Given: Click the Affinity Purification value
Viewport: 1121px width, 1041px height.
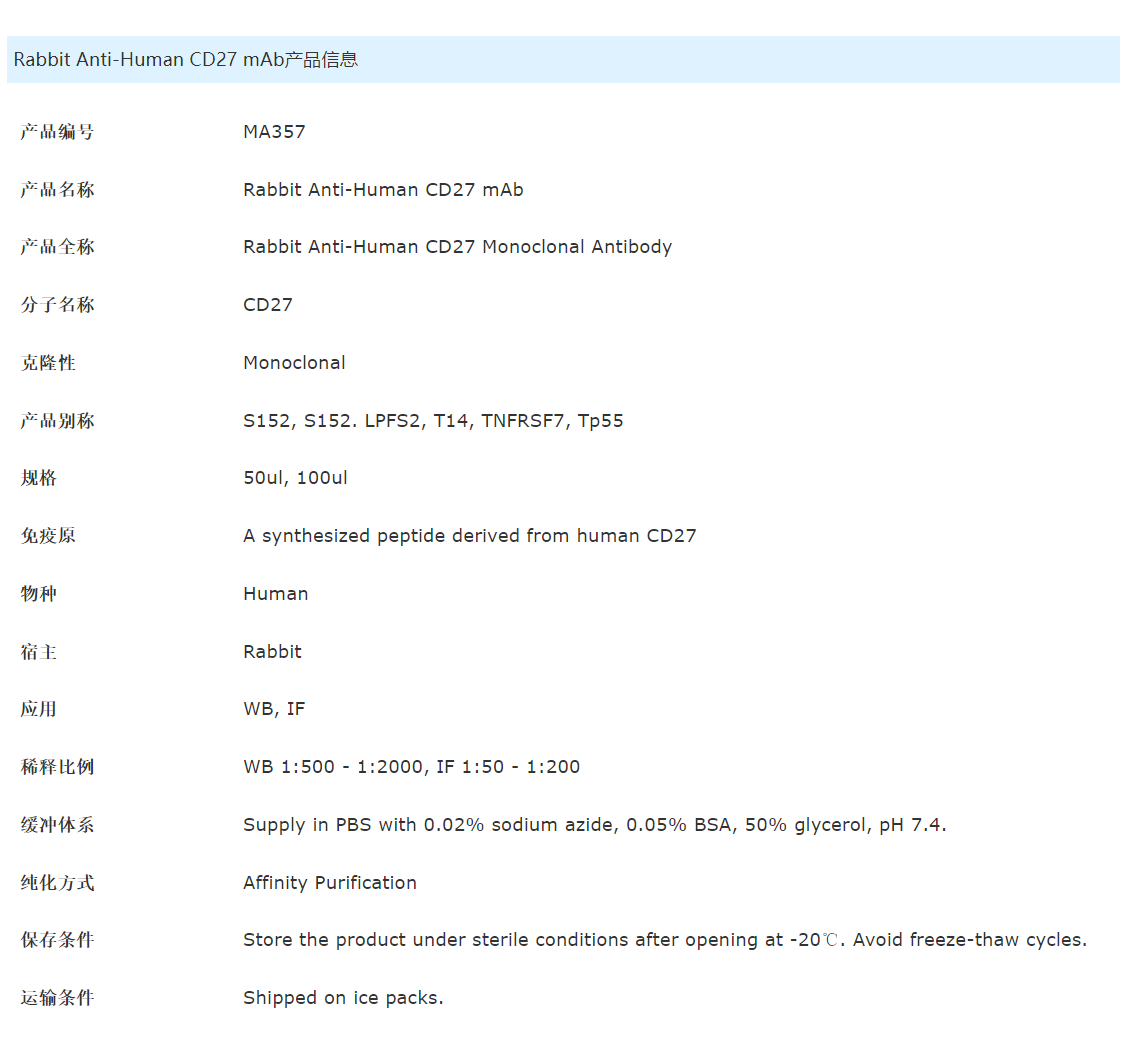Looking at the screenshot, I should 329,883.
